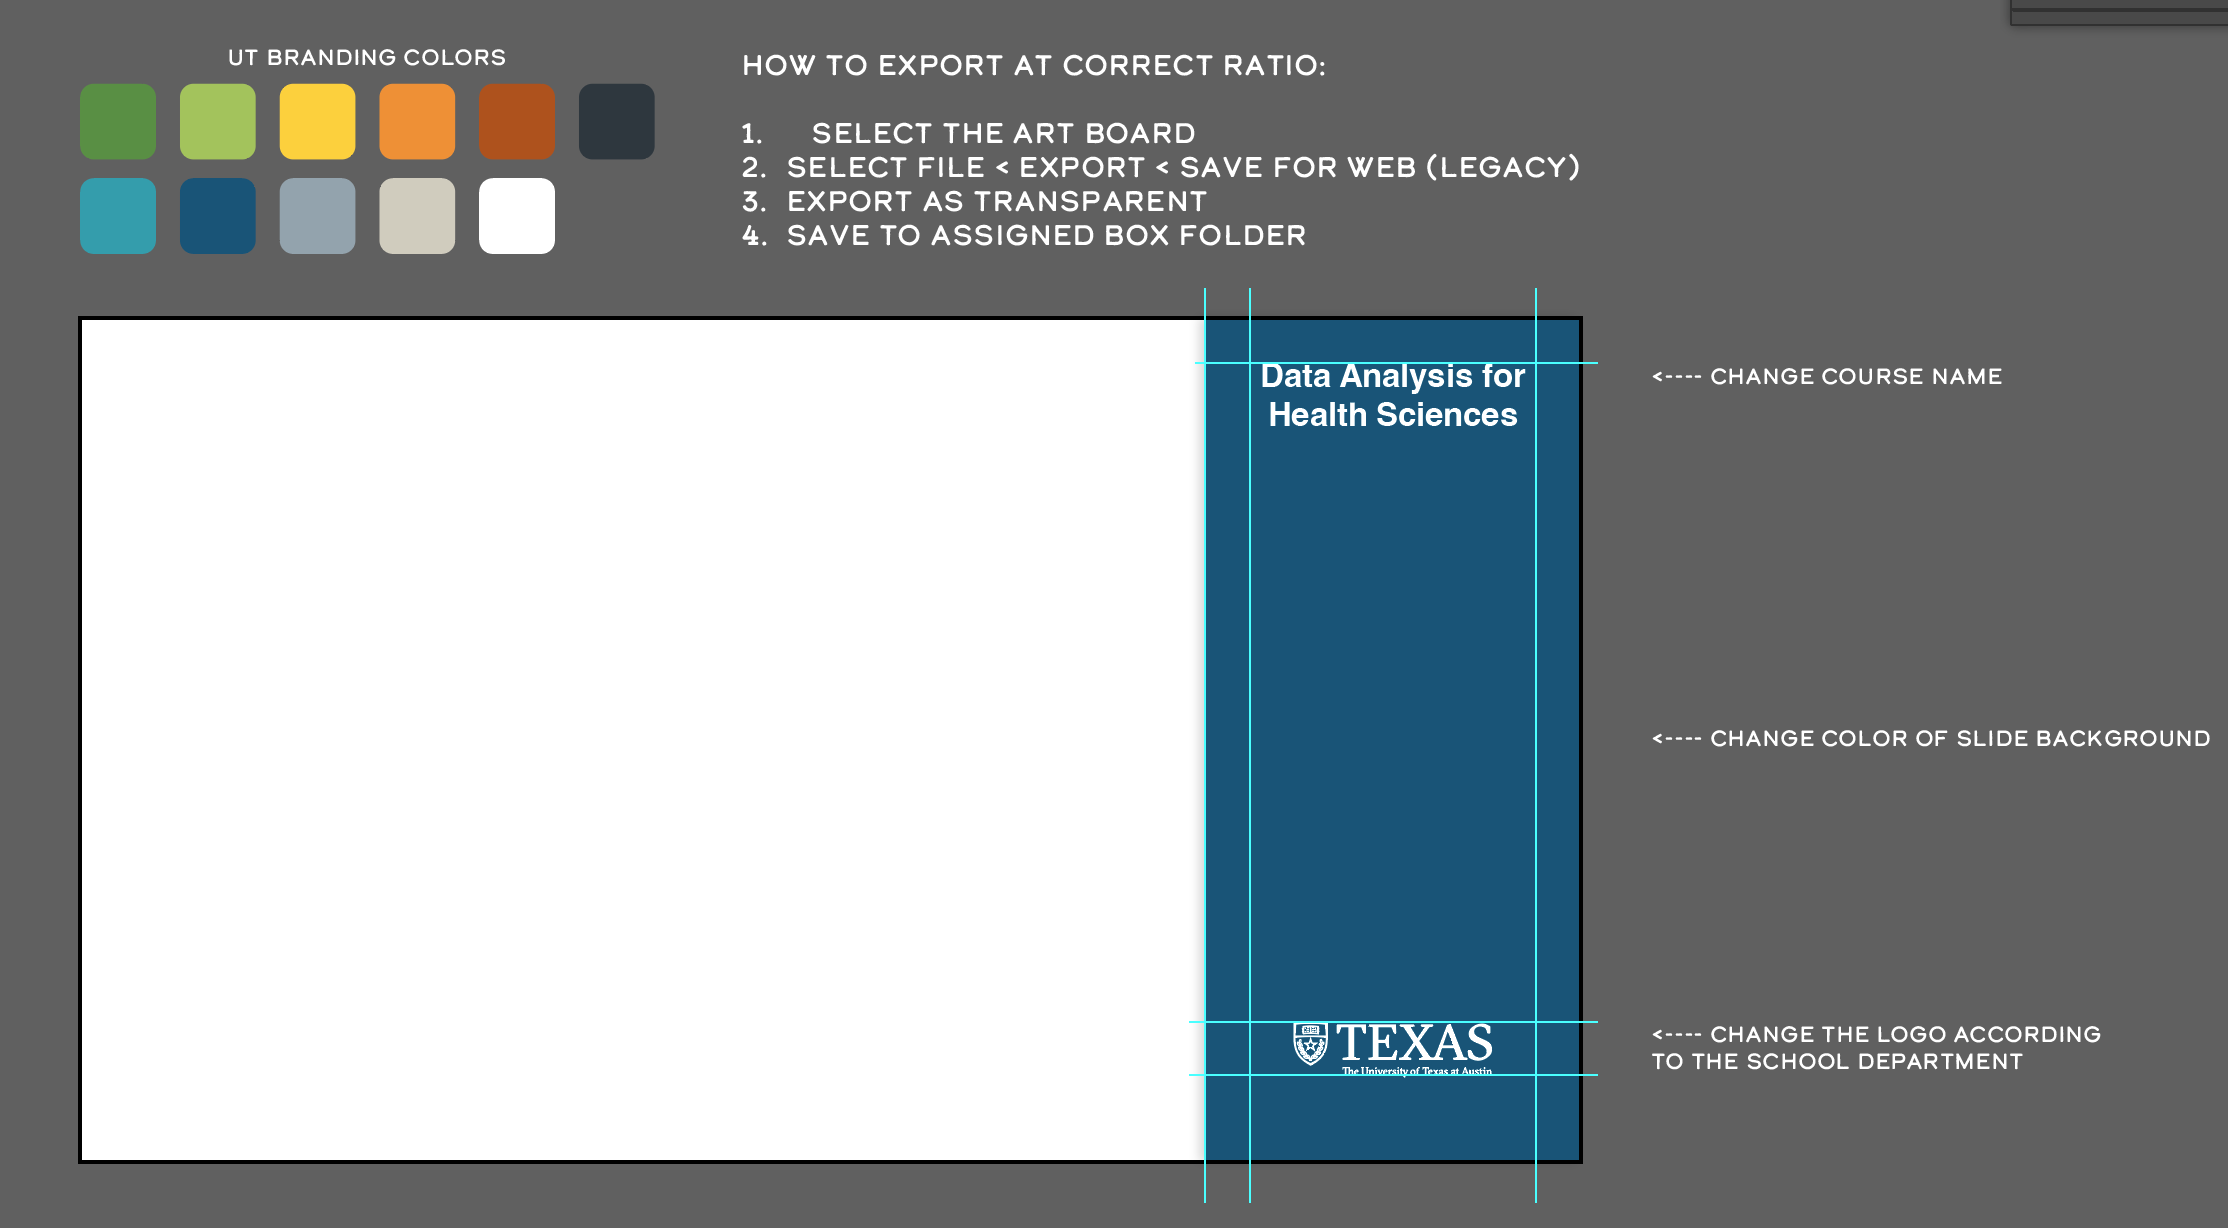Select the light green branding color swatch
This screenshot has width=2228, height=1228.
pyautogui.click(x=218, y=122)
